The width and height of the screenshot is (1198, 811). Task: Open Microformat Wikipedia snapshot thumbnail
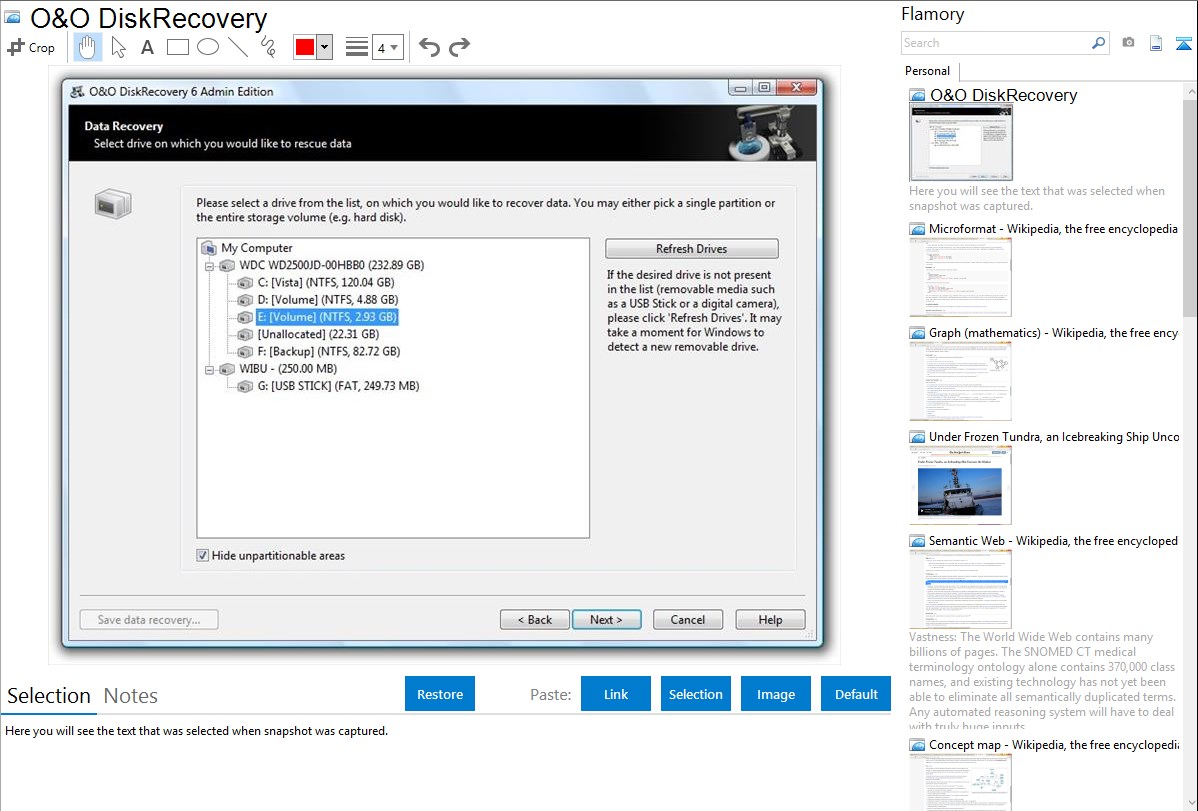click(x=960, y=277)
